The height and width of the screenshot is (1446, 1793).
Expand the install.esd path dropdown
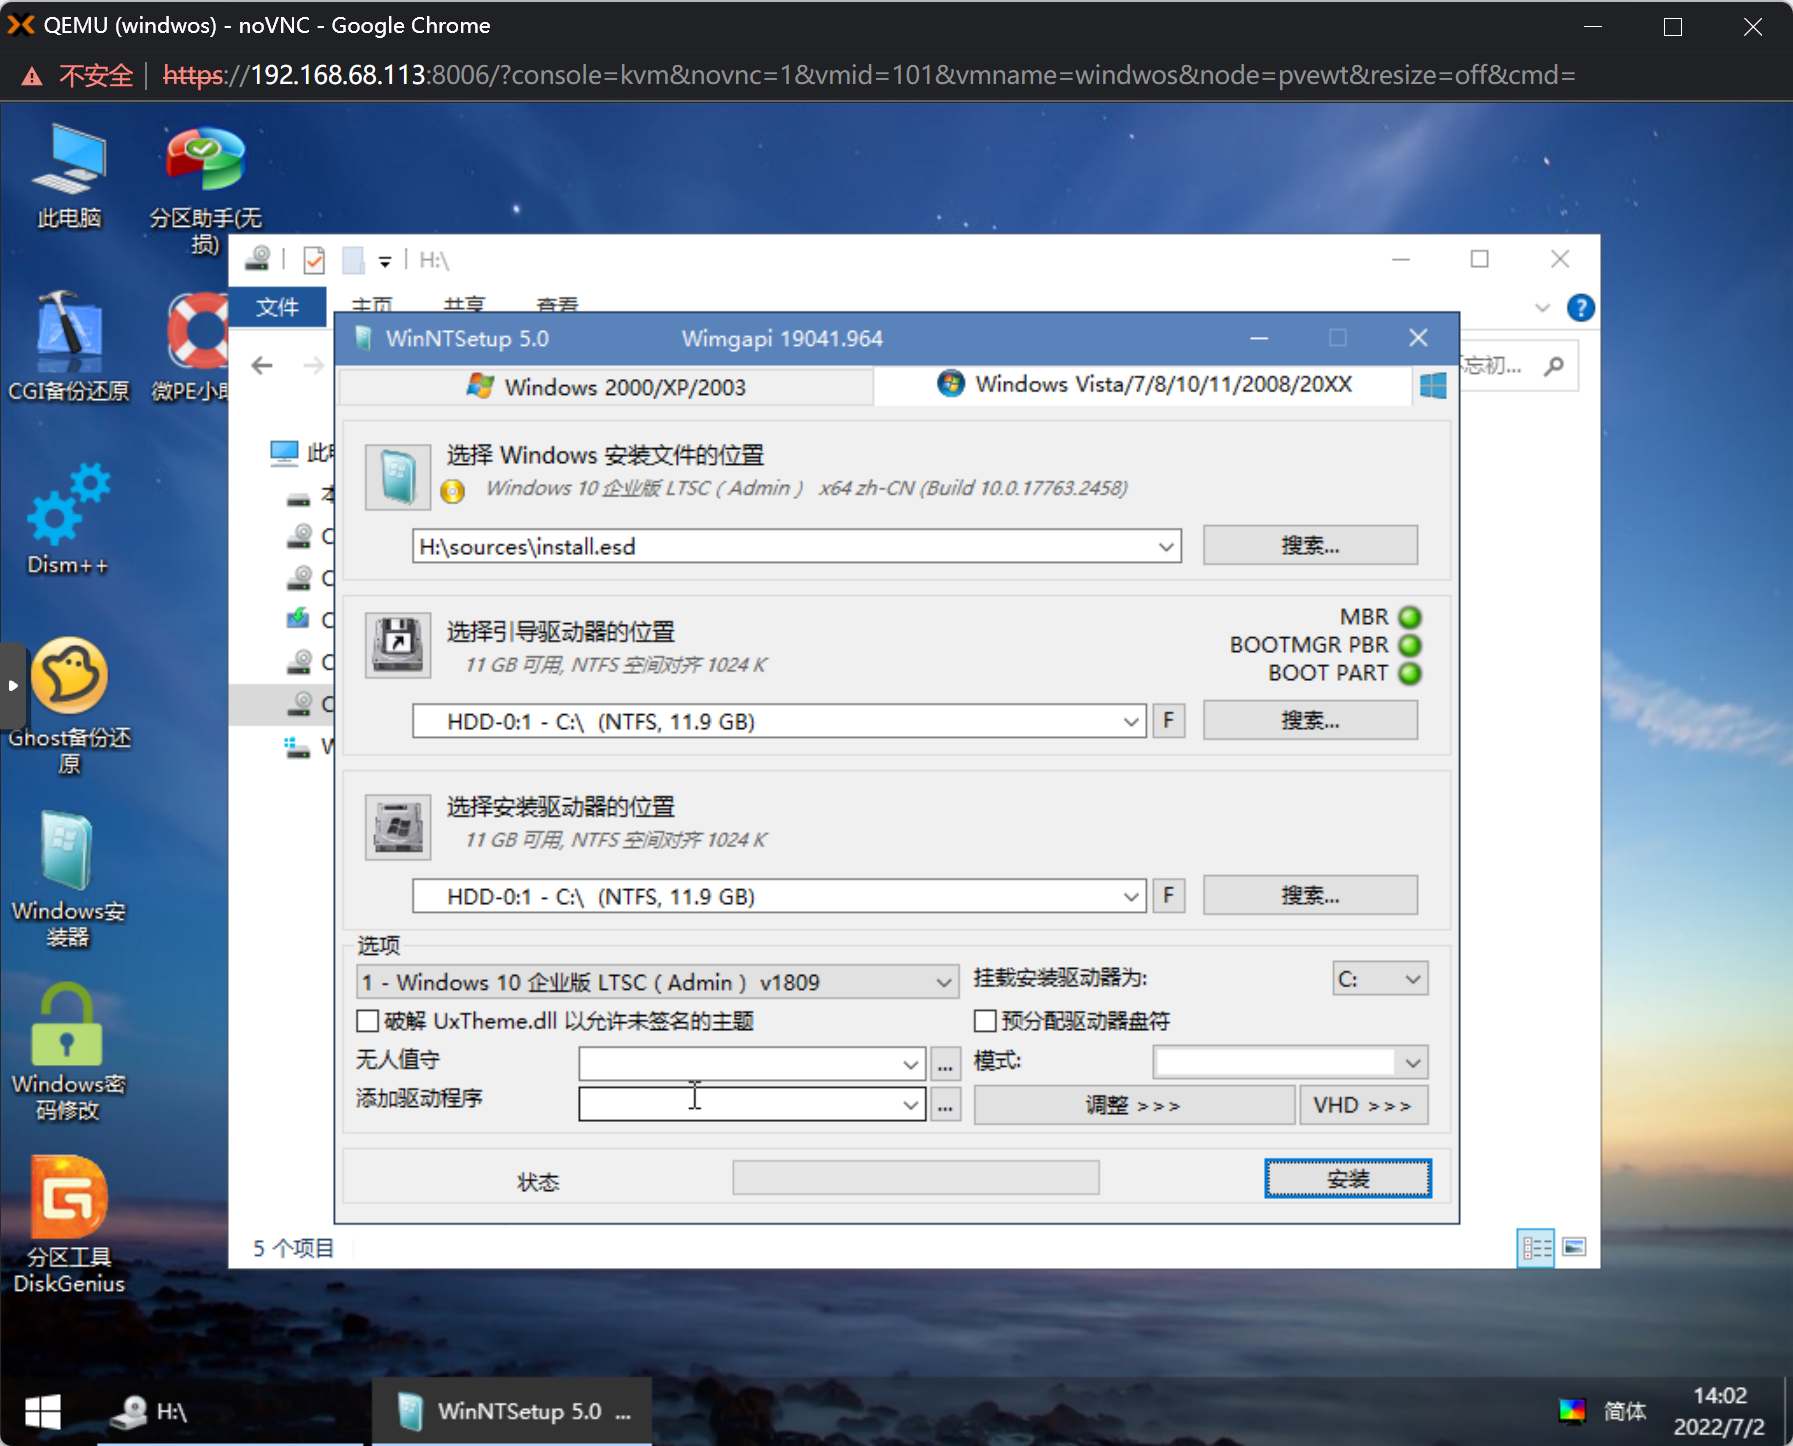1166,547
